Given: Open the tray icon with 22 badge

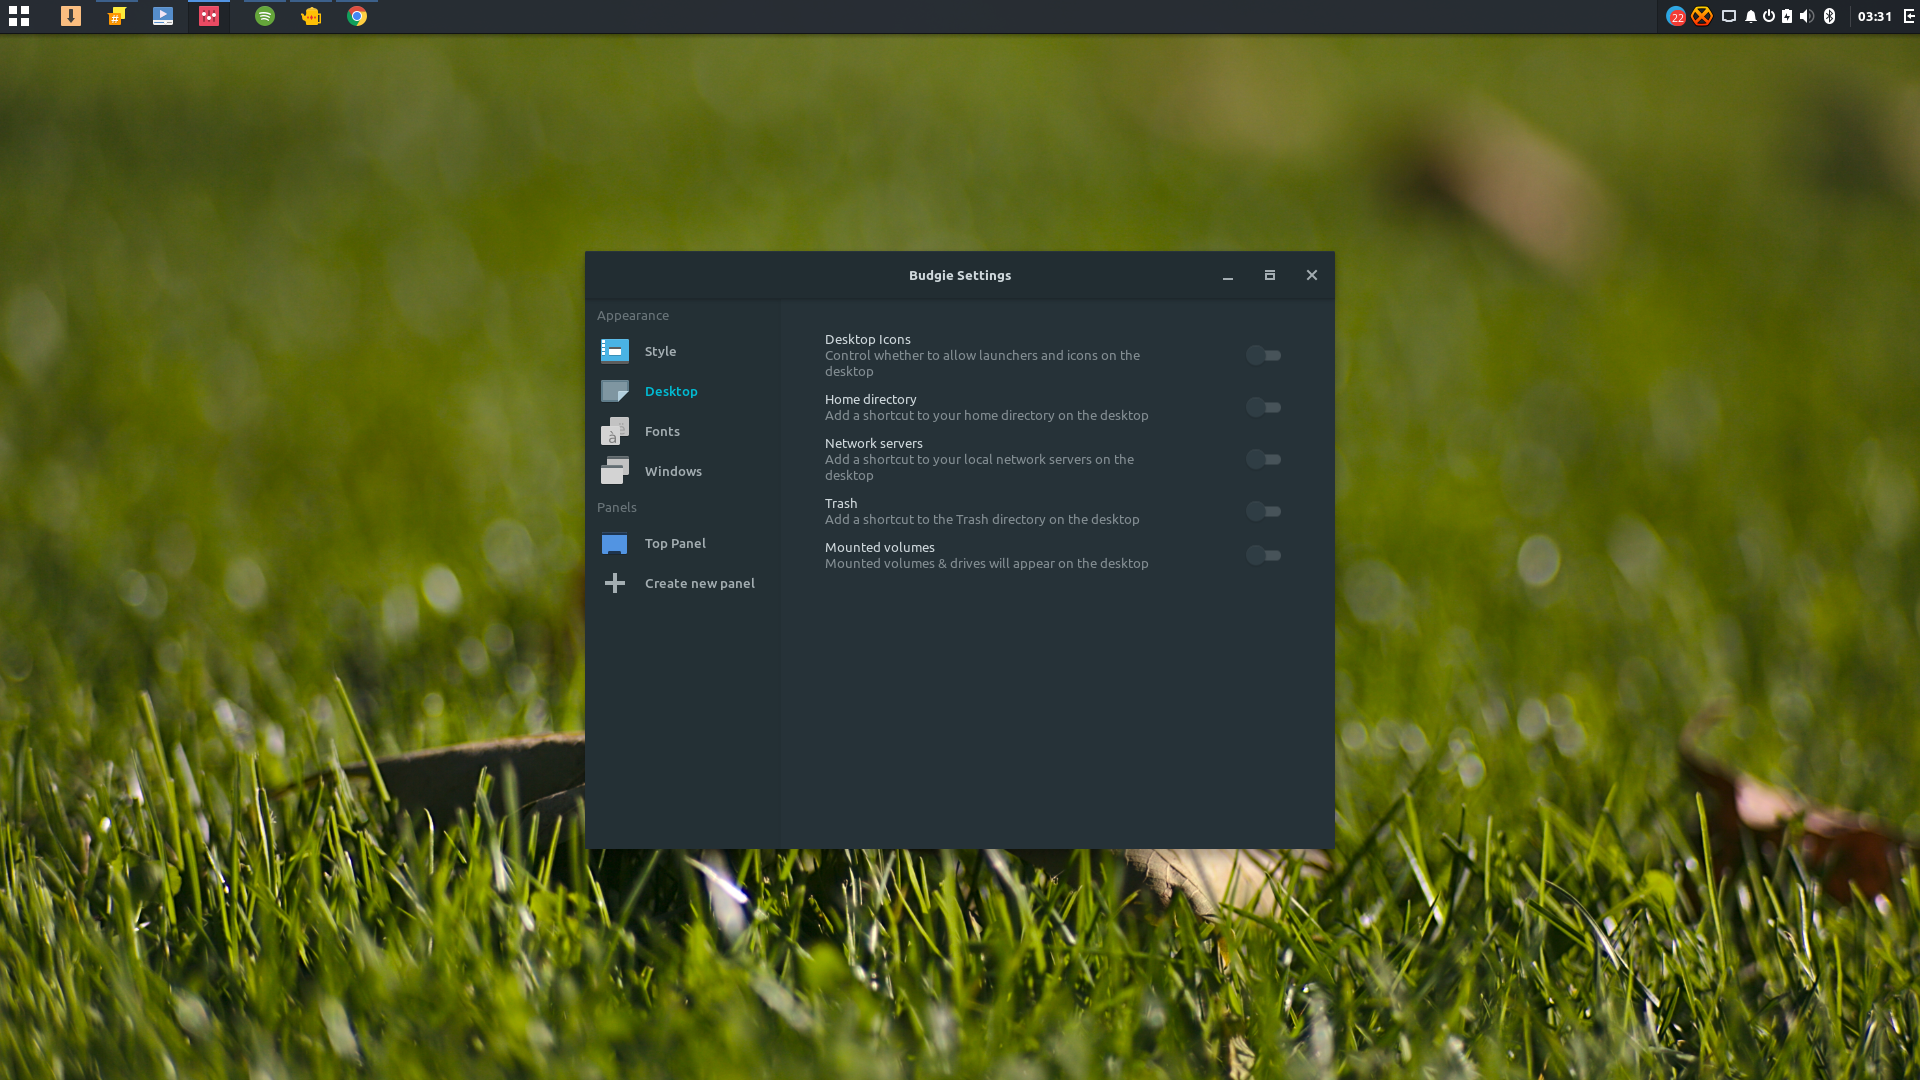Looking at the screenshot, I should tap(1676, 16).
